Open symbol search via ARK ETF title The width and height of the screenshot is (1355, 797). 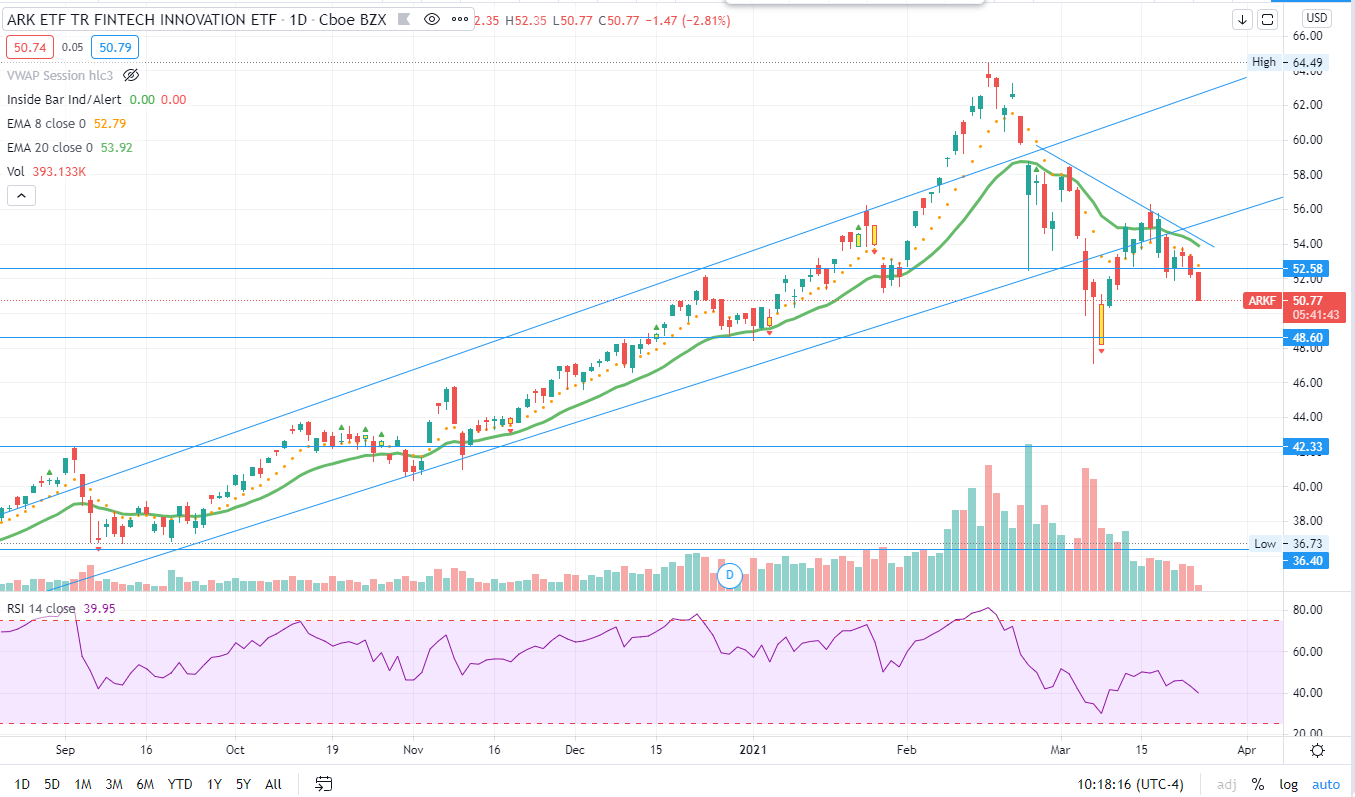[142, 19]
